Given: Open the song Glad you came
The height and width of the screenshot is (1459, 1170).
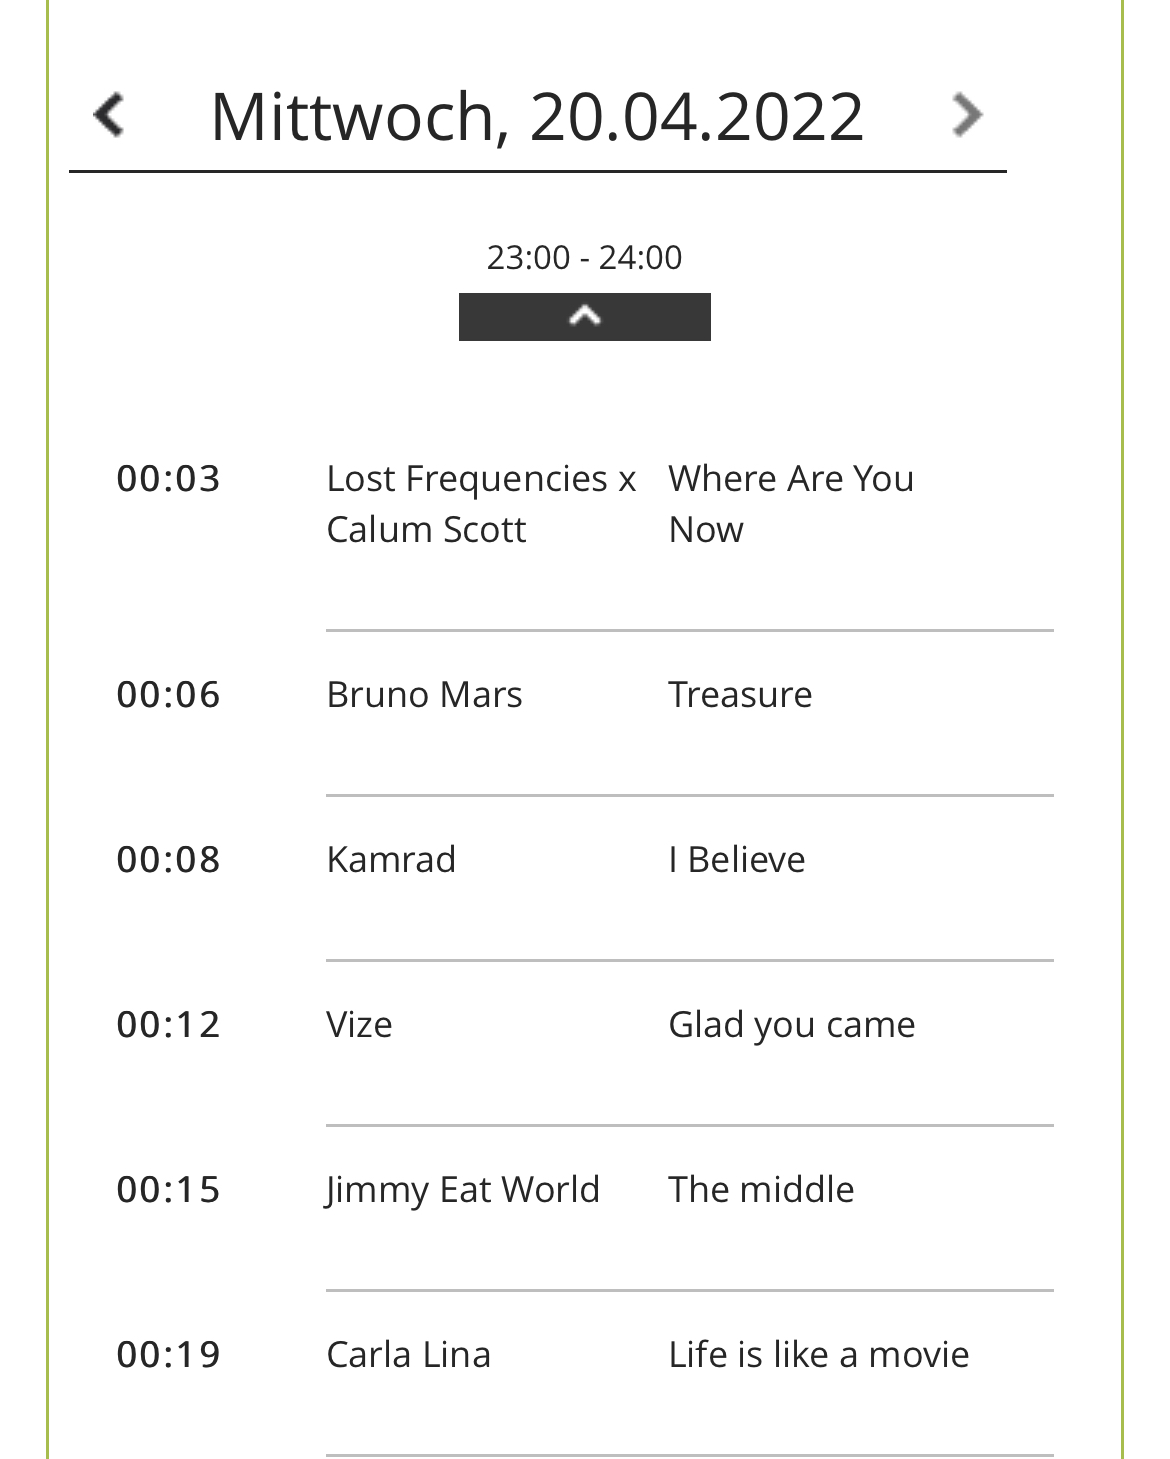Looking at the screenshot, I should pos(791,1025).
